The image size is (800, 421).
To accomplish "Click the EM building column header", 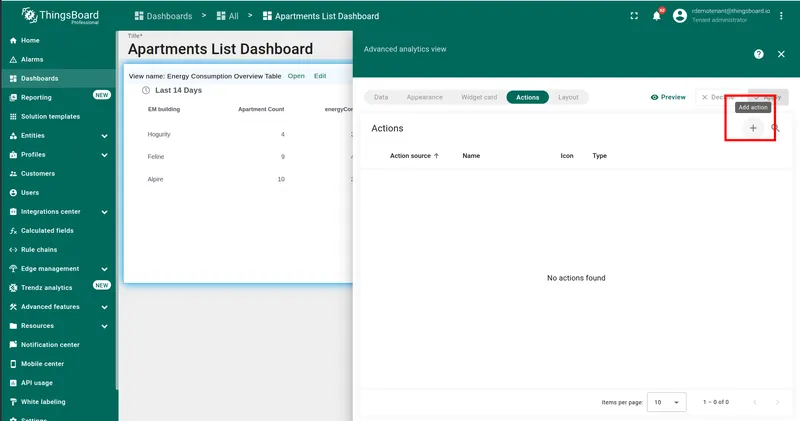I will click(x=164, y=109).
